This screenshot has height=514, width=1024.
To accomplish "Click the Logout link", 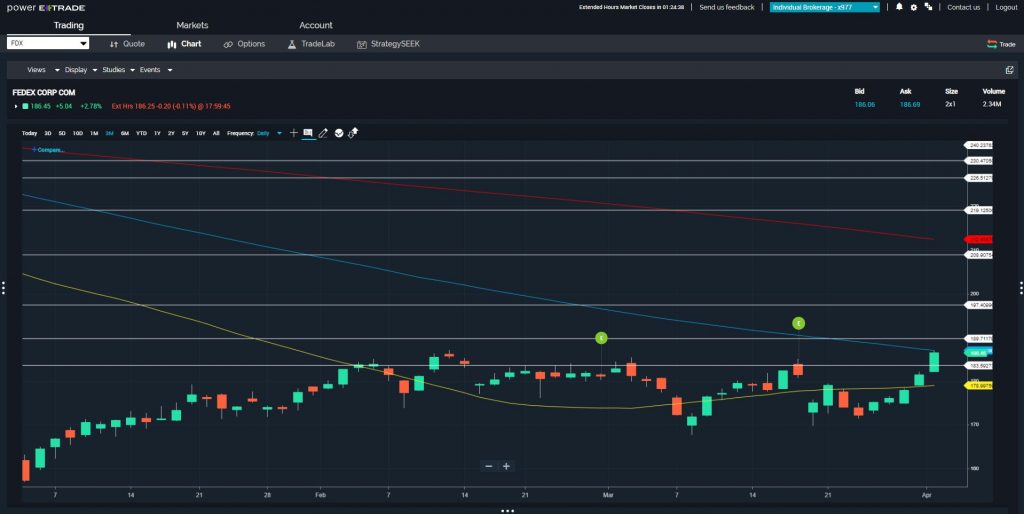I will (x=1006, y=7).
